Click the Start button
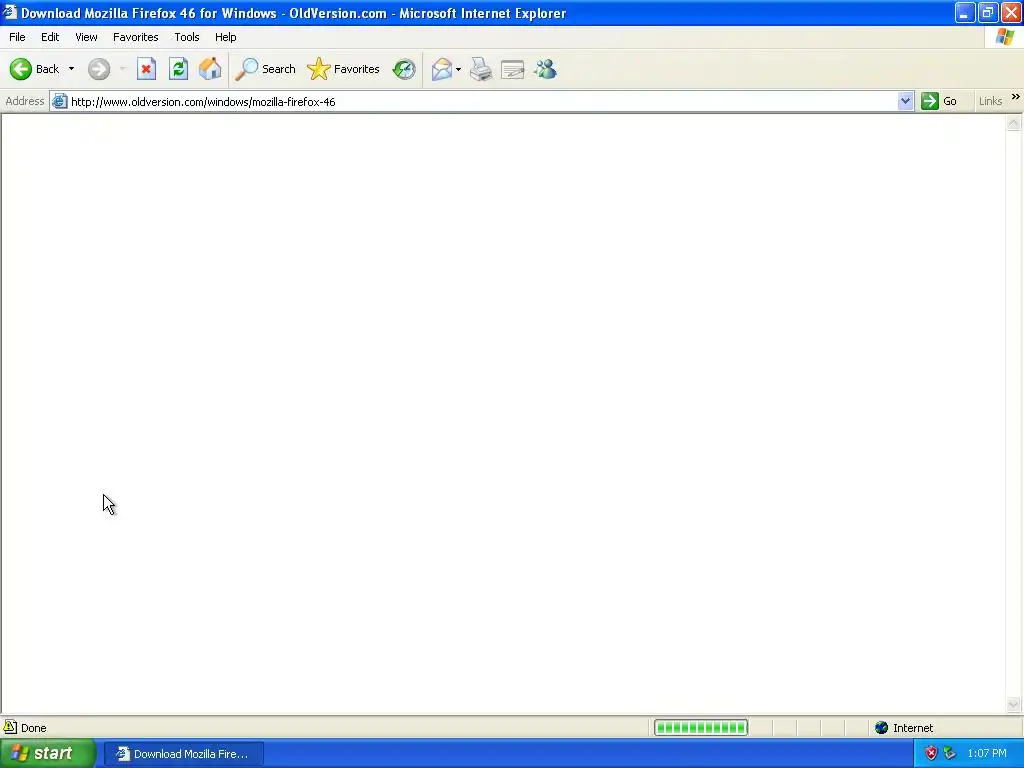The height and width of the screenshot is (768, 1024). pyautogui.click(x=48, y=754)
